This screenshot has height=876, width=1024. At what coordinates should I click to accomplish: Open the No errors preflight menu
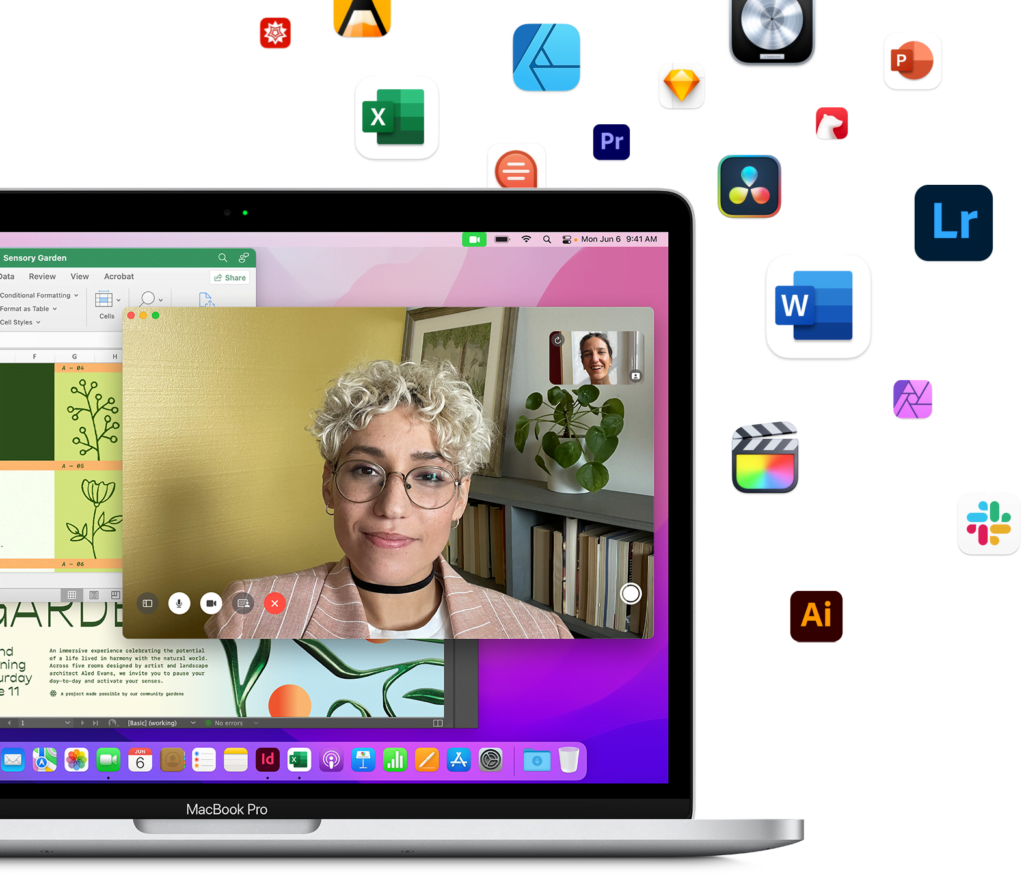232,723
